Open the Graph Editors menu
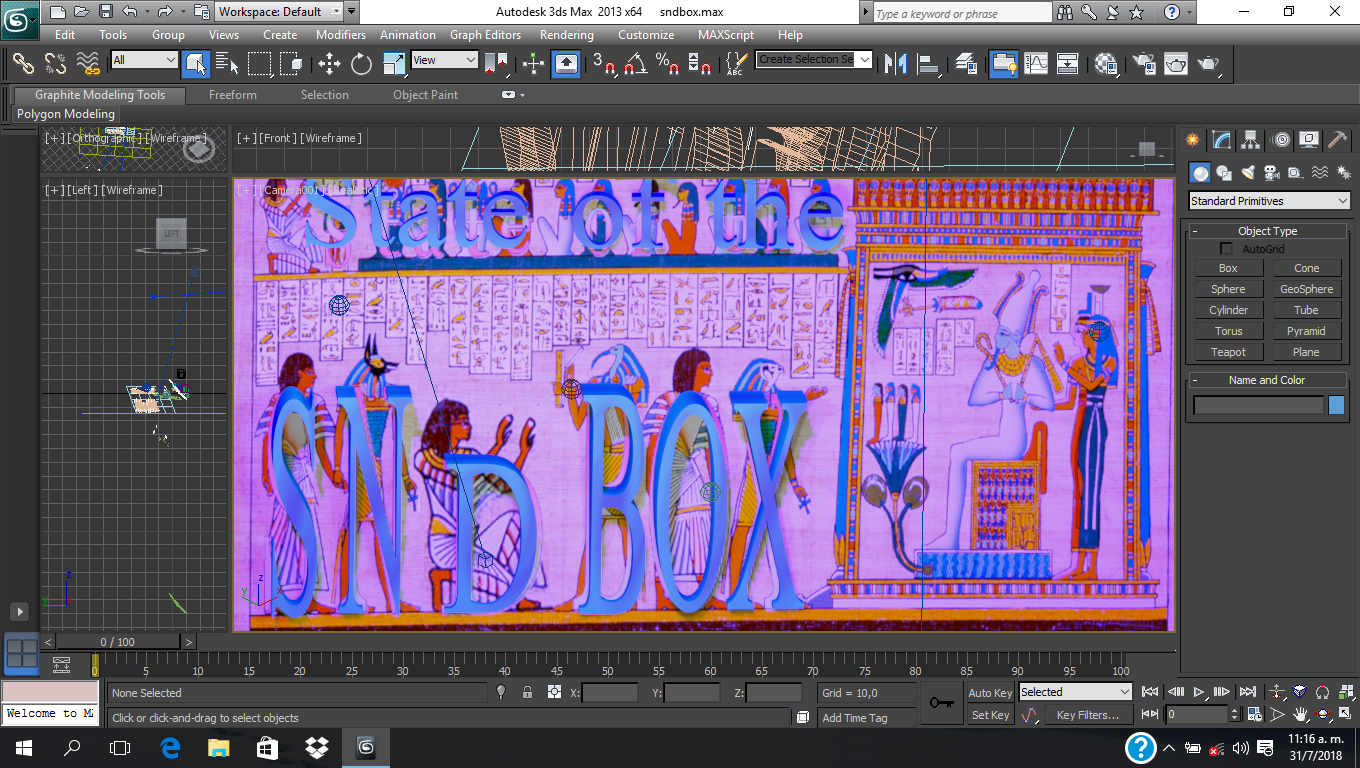This screenshot has height=768, width=1360. click(485, 35)
